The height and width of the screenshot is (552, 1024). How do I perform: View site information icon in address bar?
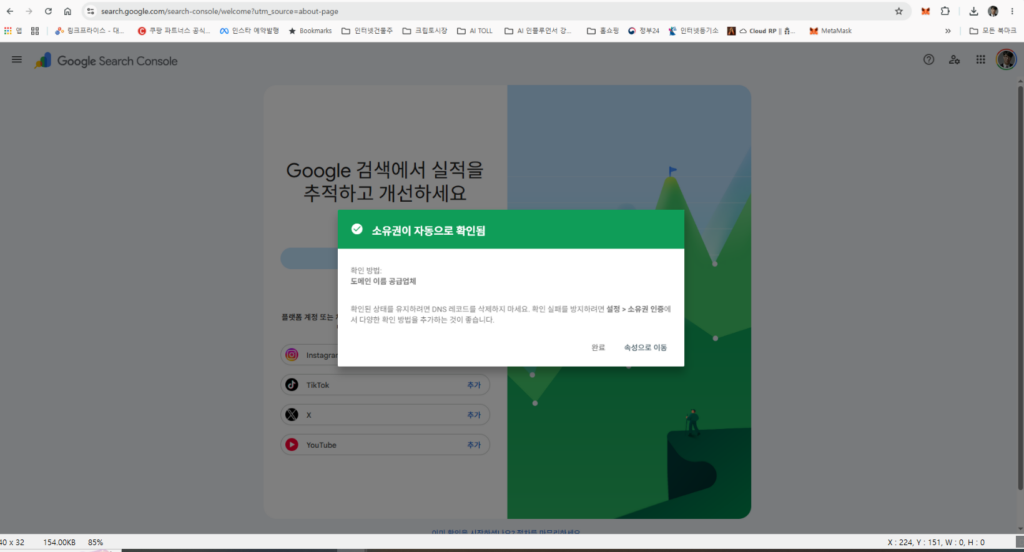(91, 11)
